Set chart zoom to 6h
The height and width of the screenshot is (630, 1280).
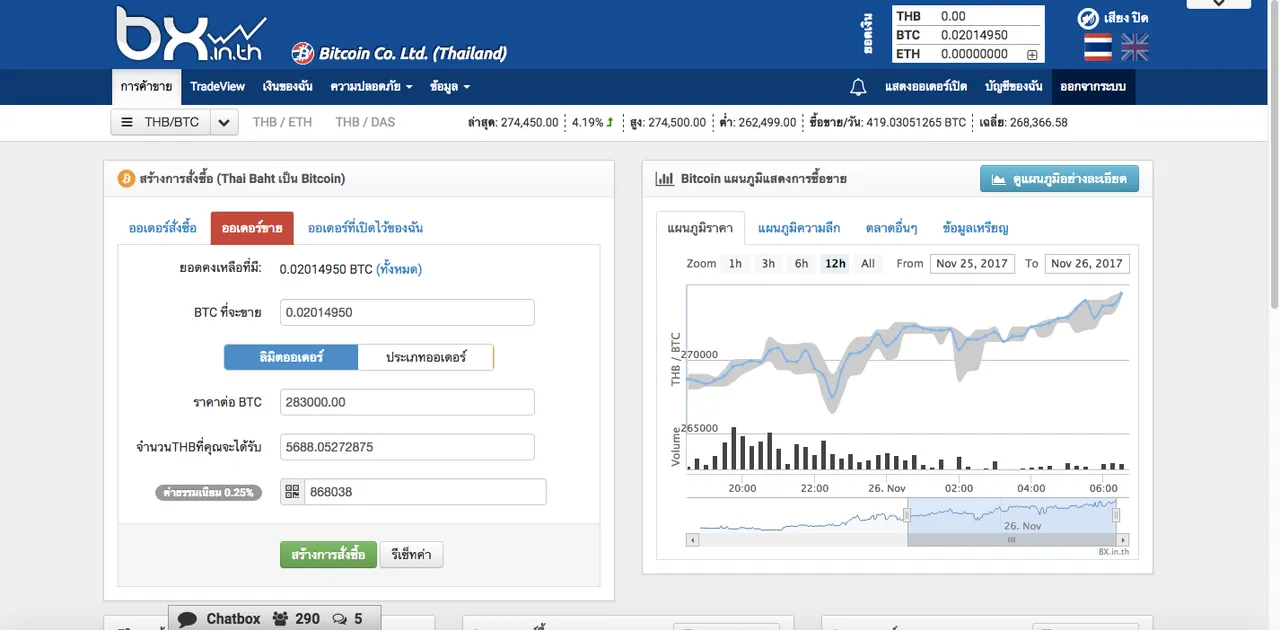pyautogui.click(x=801, y=264)
